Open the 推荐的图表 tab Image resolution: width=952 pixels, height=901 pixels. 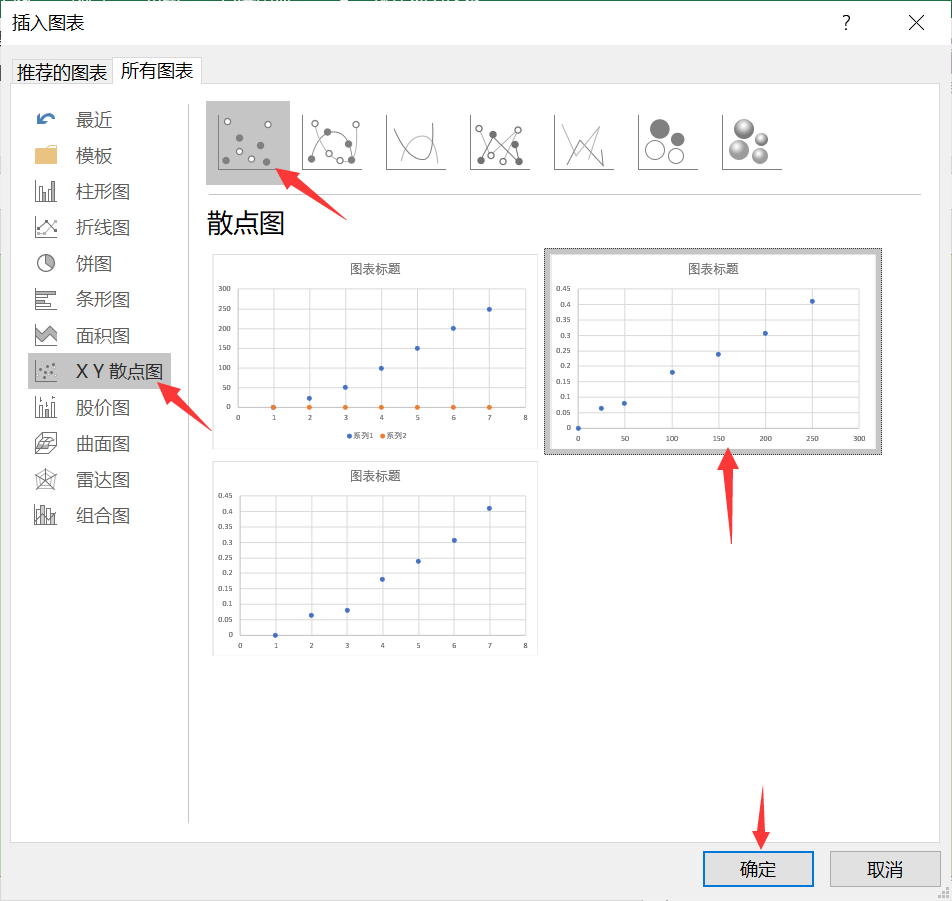62,72
